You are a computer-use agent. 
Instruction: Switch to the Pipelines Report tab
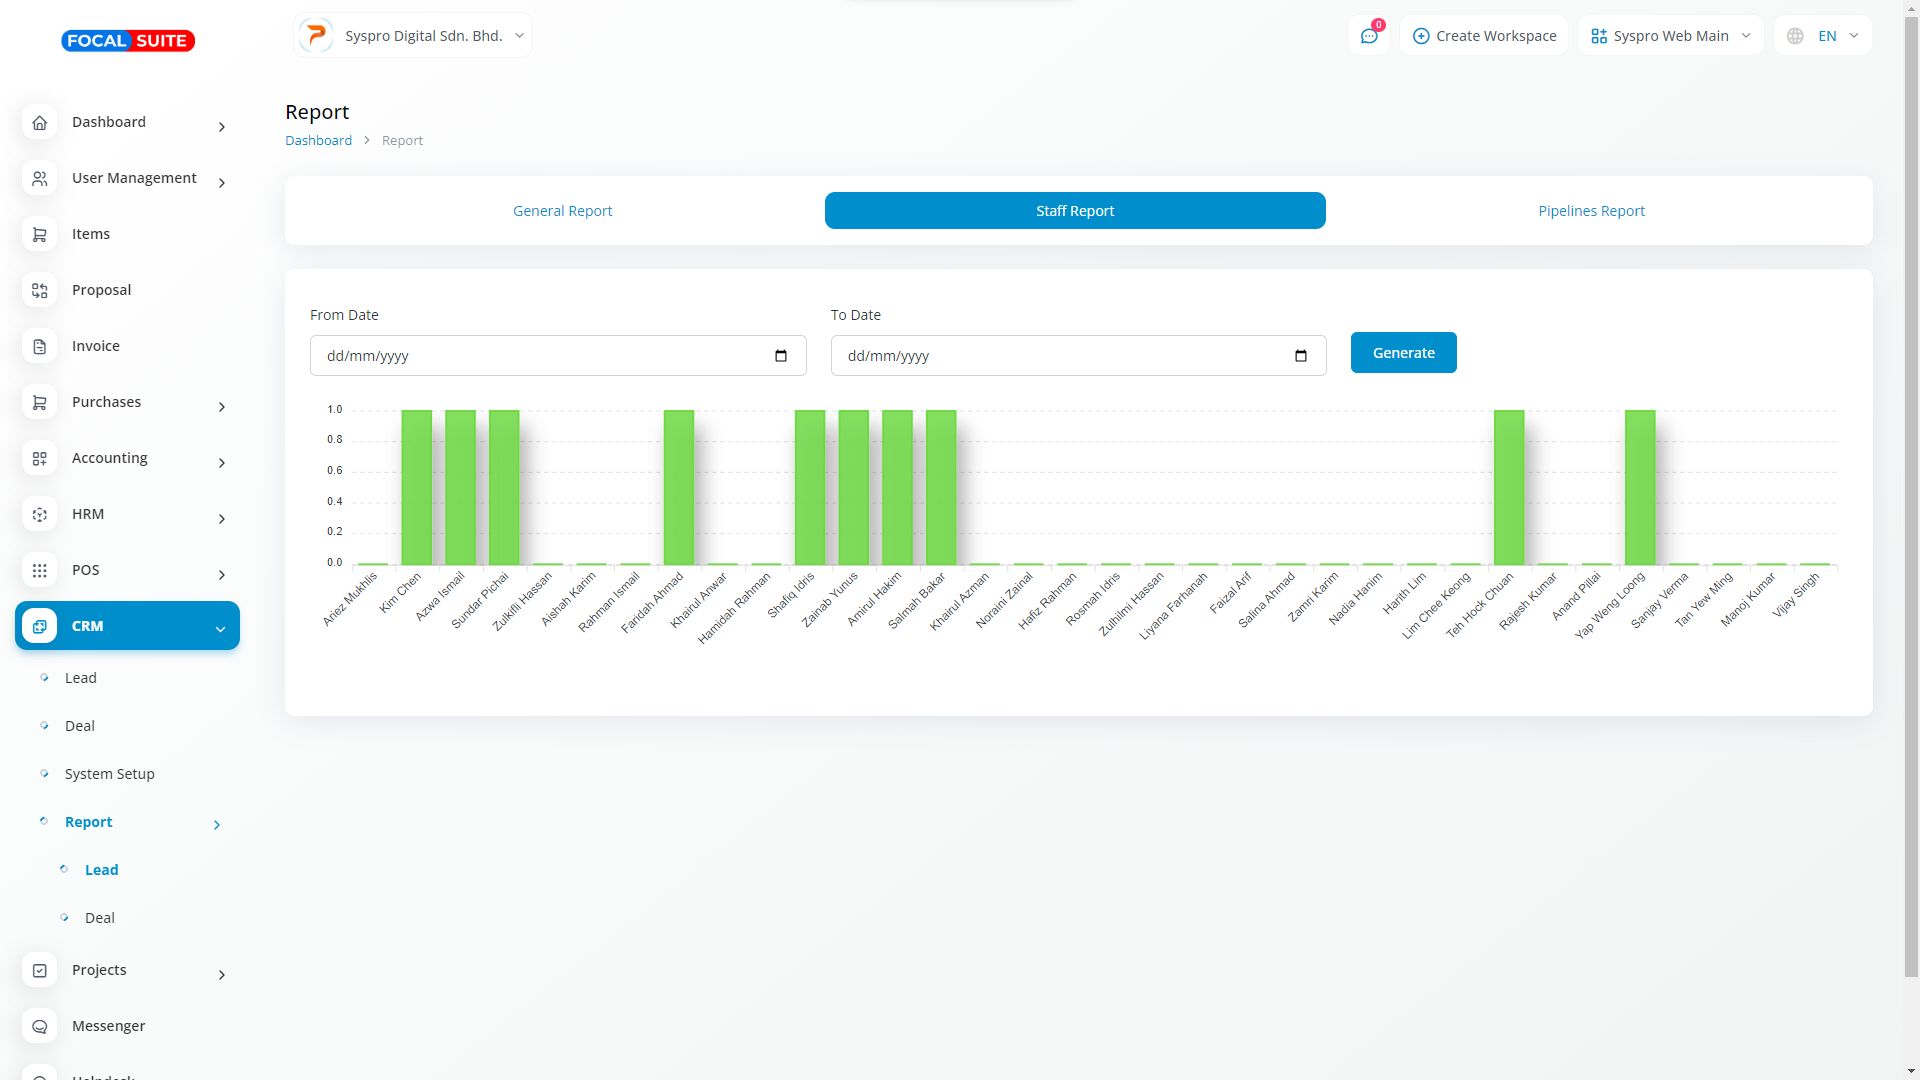click(x=1591, y=211)
